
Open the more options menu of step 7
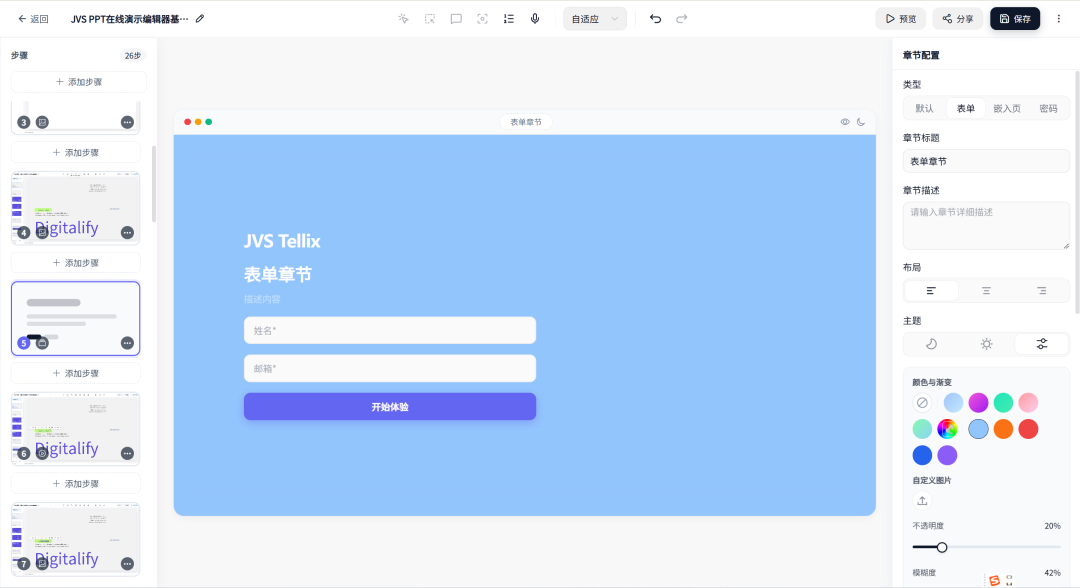pos(127,564)
